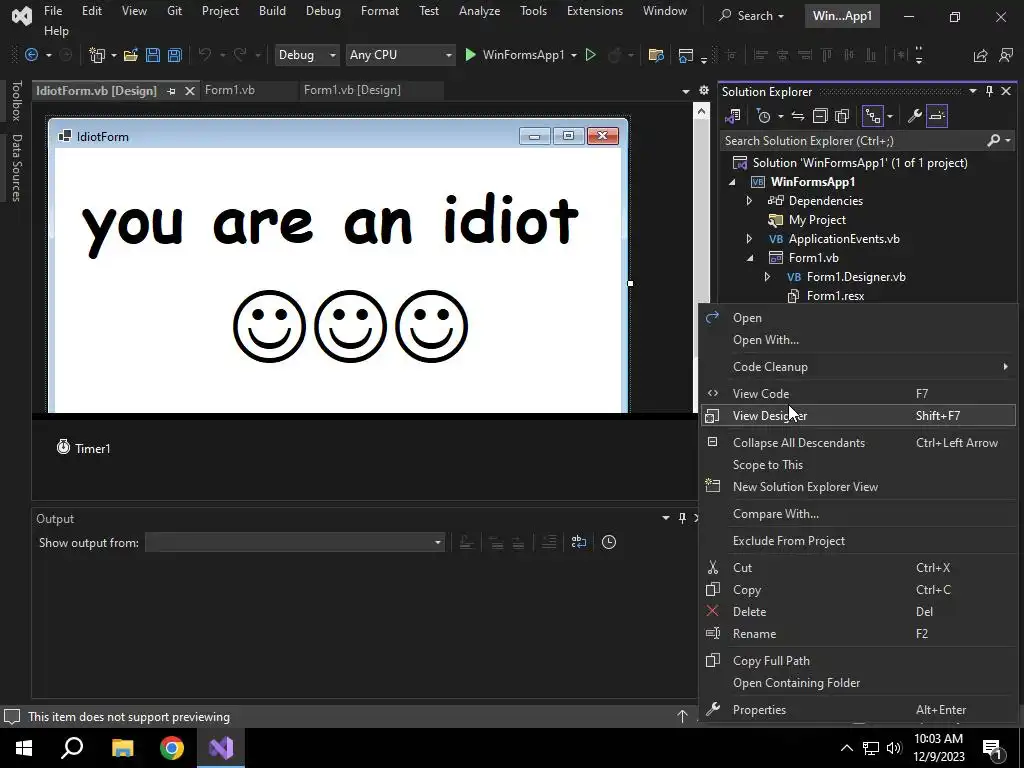Choose Rename from the context menu

tap(858, 633)
